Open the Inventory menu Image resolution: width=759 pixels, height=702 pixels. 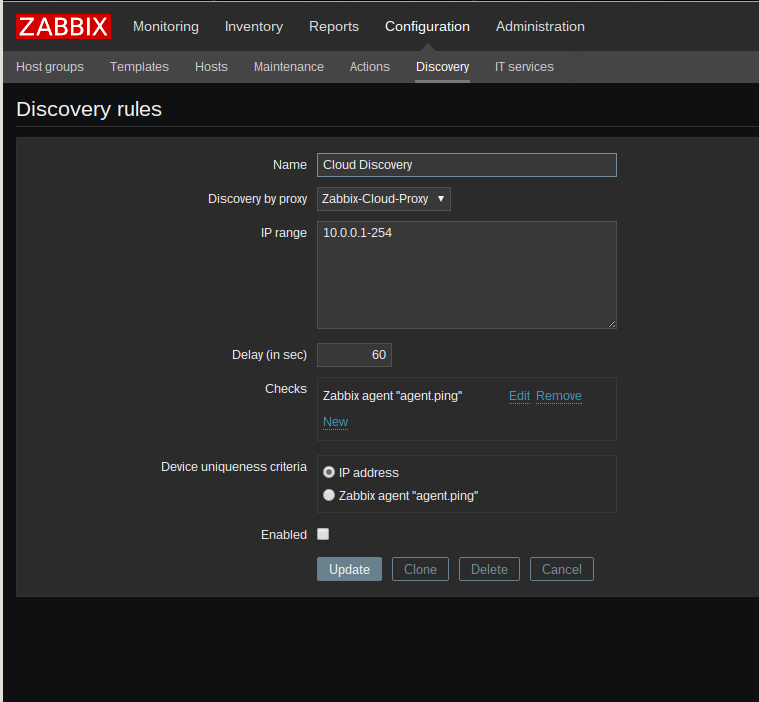[253, 27]
